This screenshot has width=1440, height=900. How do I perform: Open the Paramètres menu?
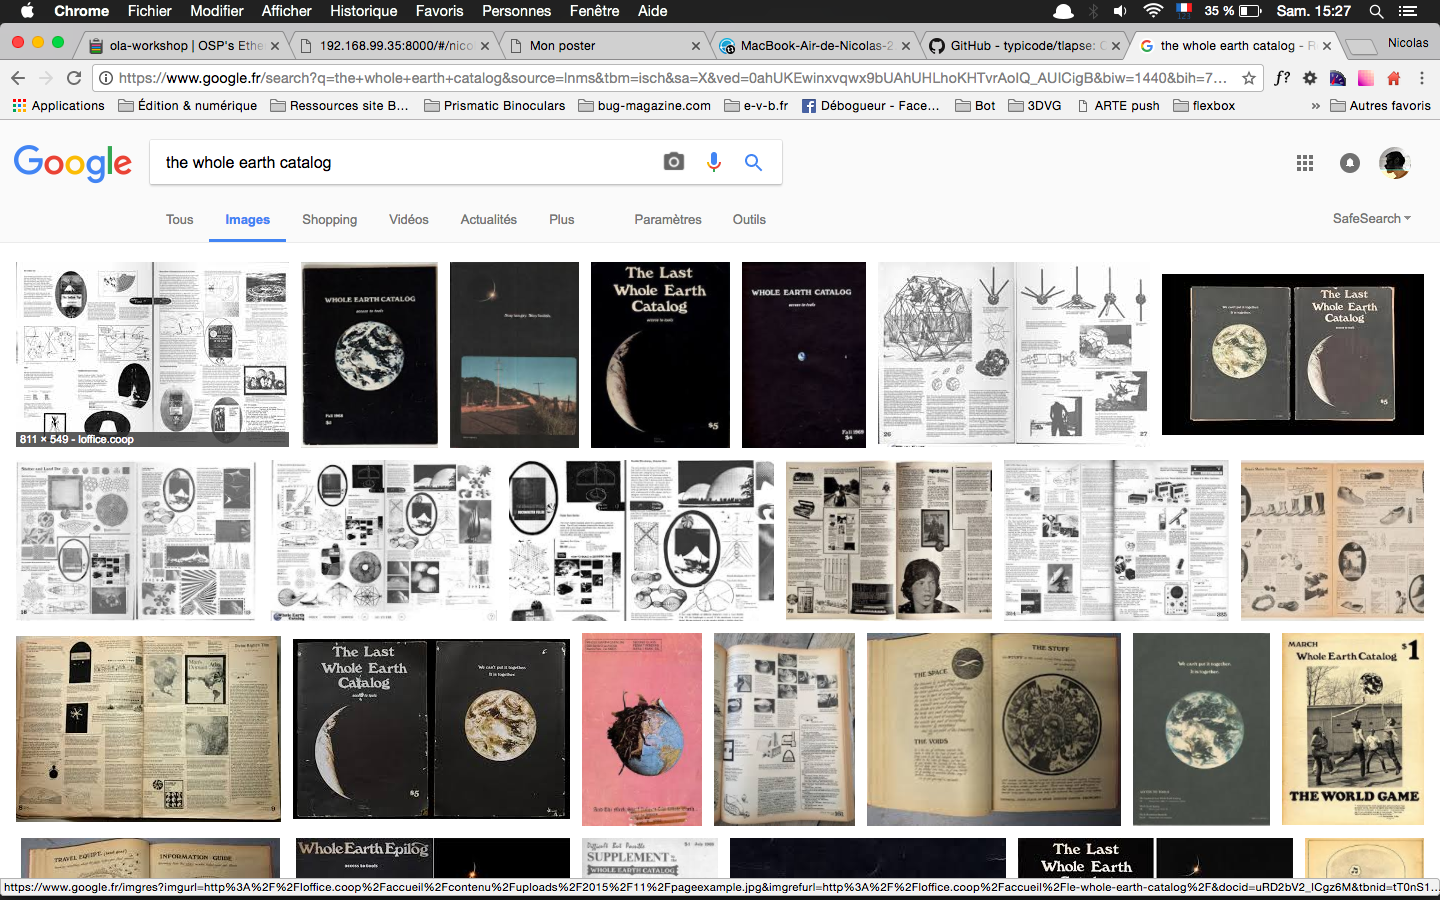click(x=668, y=219)
